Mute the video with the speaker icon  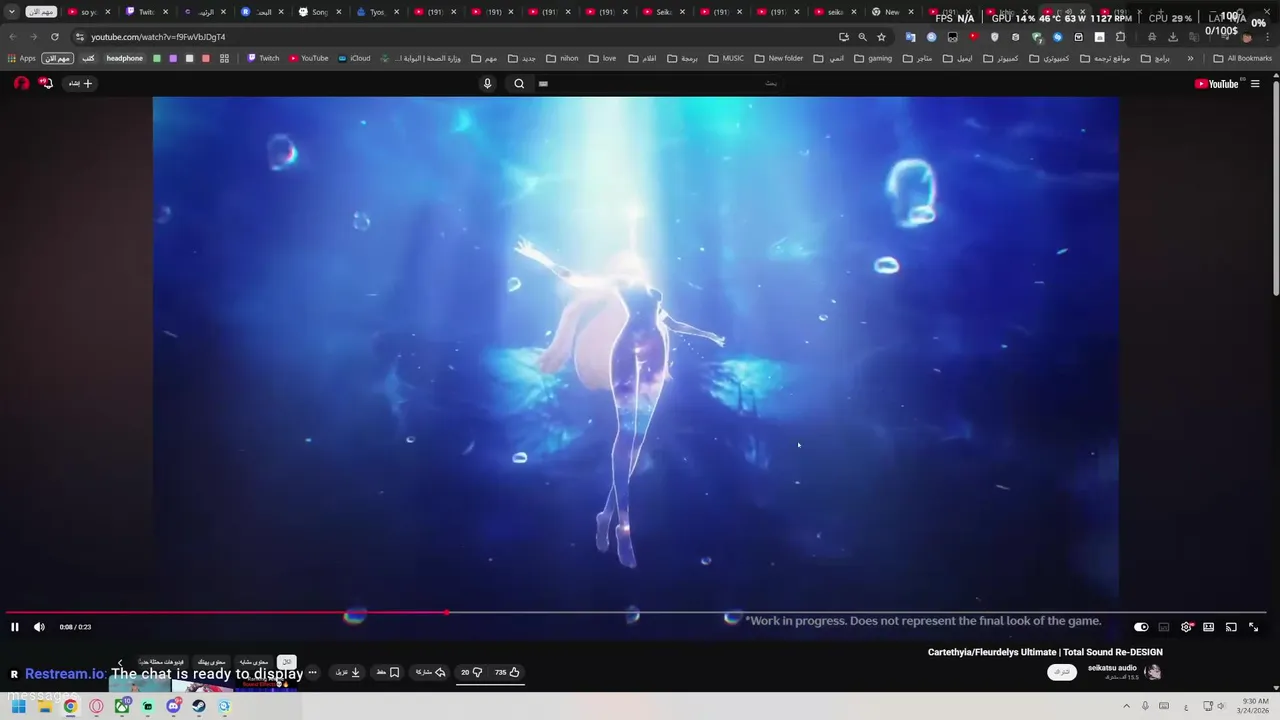tap(39, 627)
